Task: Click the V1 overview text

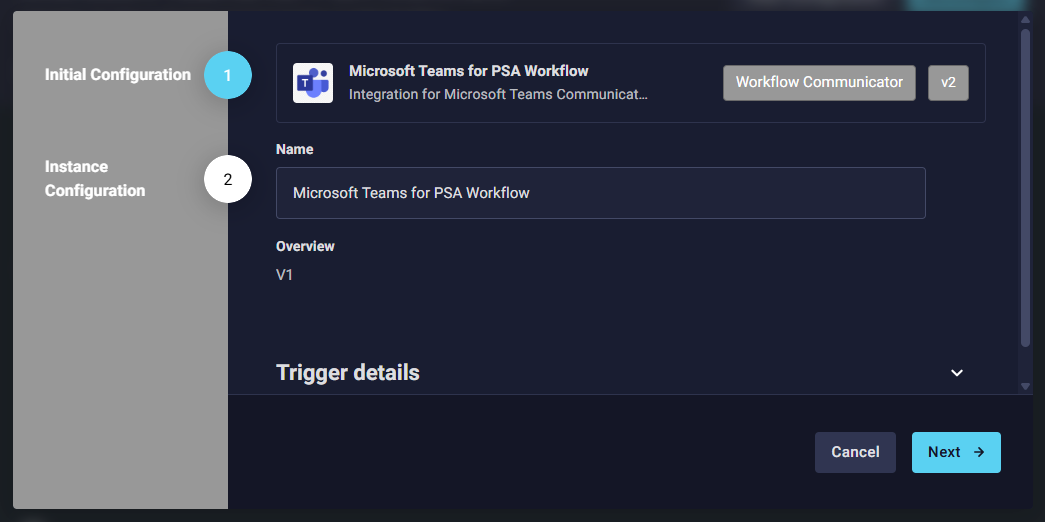Action: tap(285, 275)
